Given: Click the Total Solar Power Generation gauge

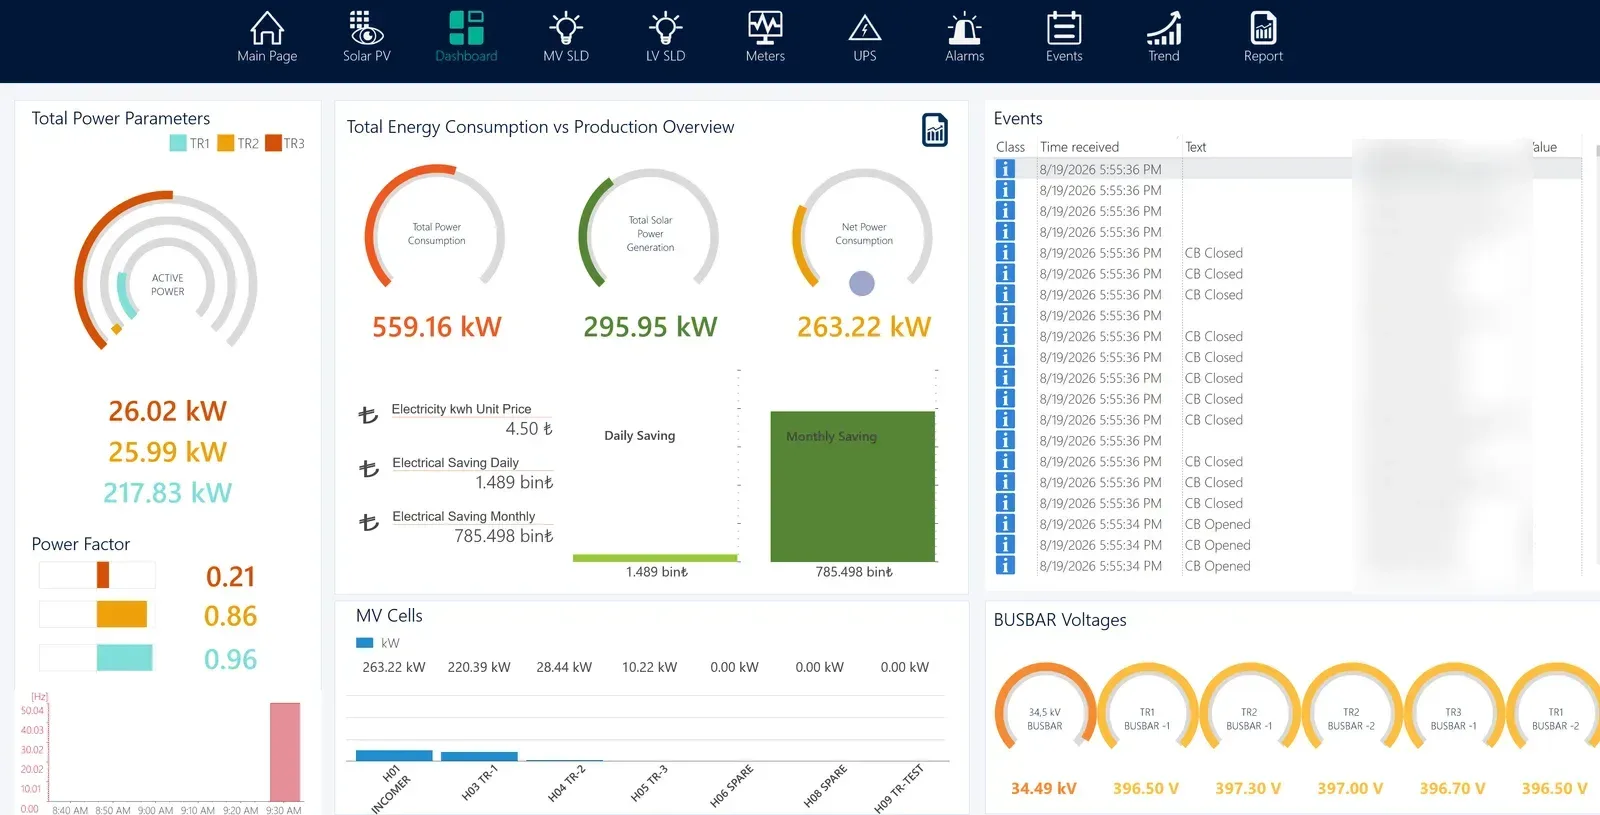Looking at the screenshot, I should (x=650, y=229).
